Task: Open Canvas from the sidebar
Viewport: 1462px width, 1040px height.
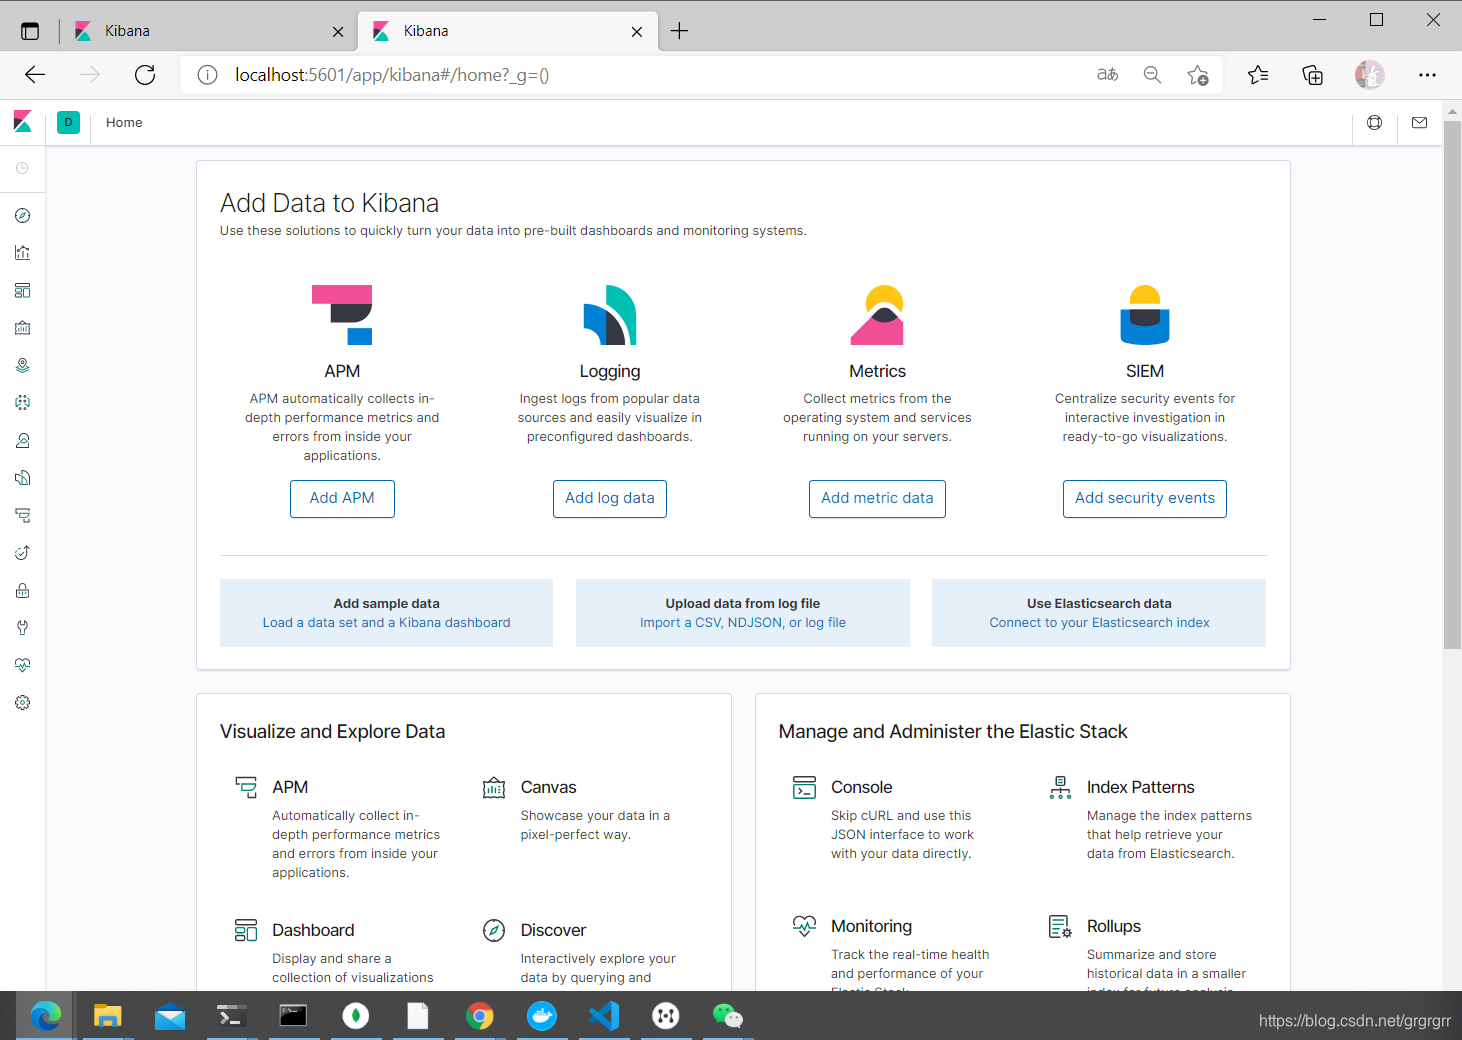Action: coord(22,328)
